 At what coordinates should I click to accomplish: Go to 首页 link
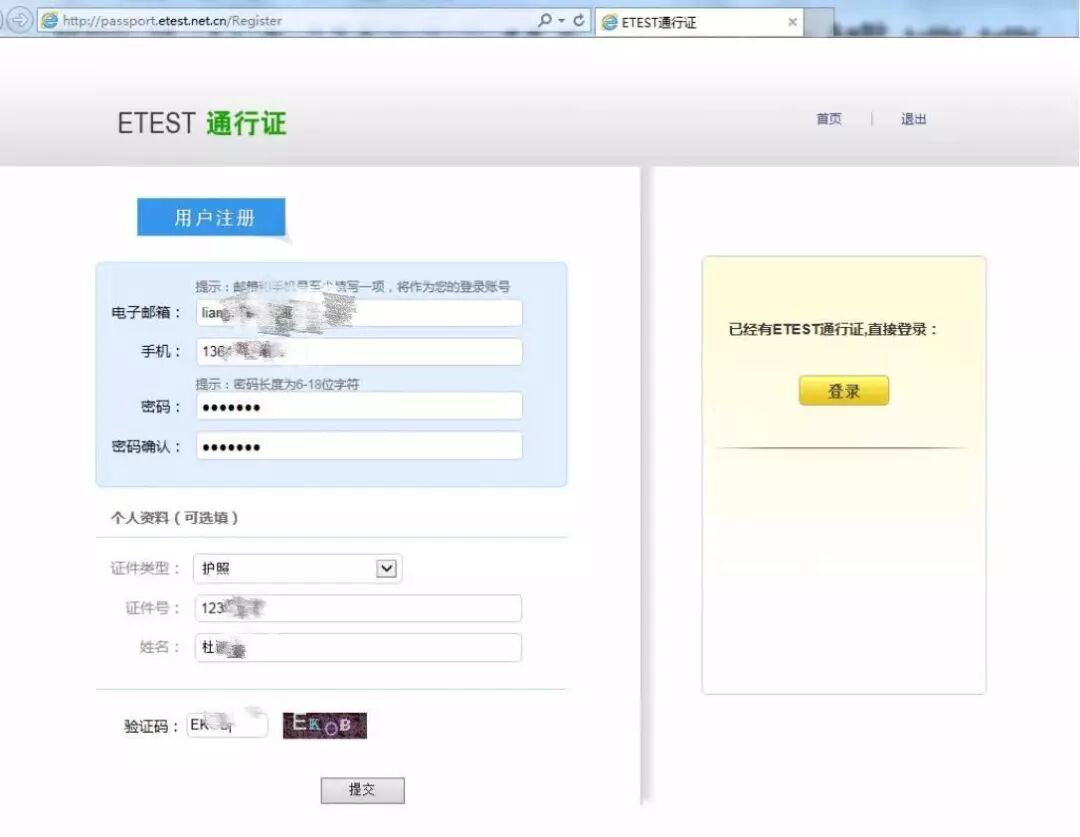pyautogui.click(x=829, y=119)
